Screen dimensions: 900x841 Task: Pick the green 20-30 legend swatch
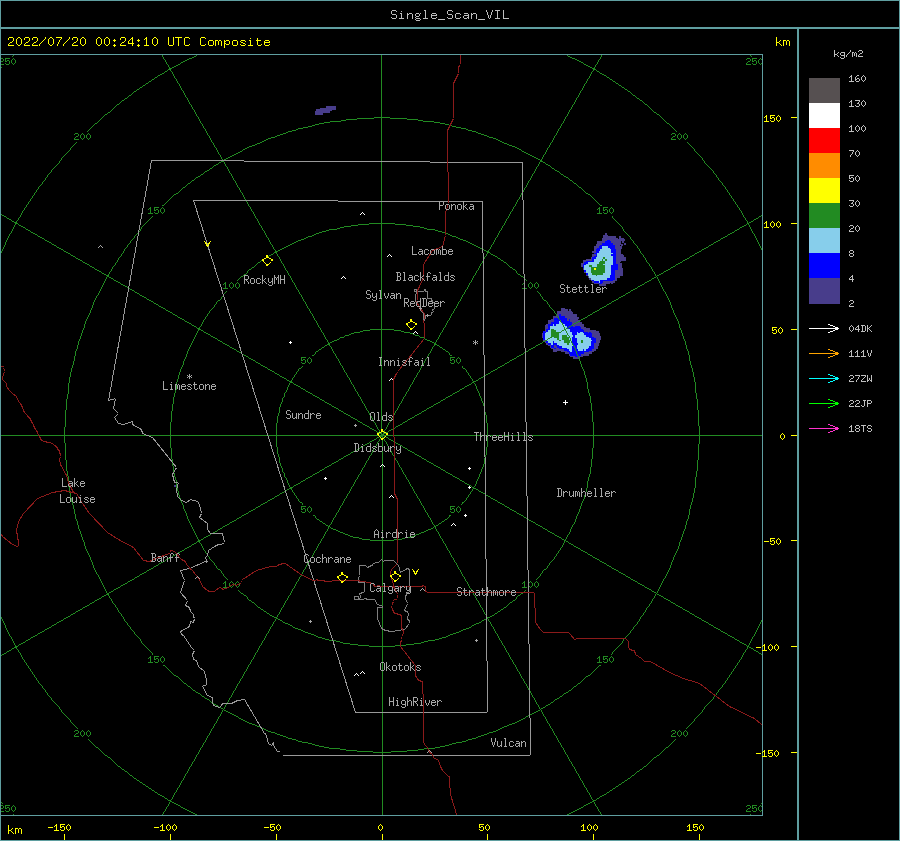pyautogui.click(x=824, y=216)
